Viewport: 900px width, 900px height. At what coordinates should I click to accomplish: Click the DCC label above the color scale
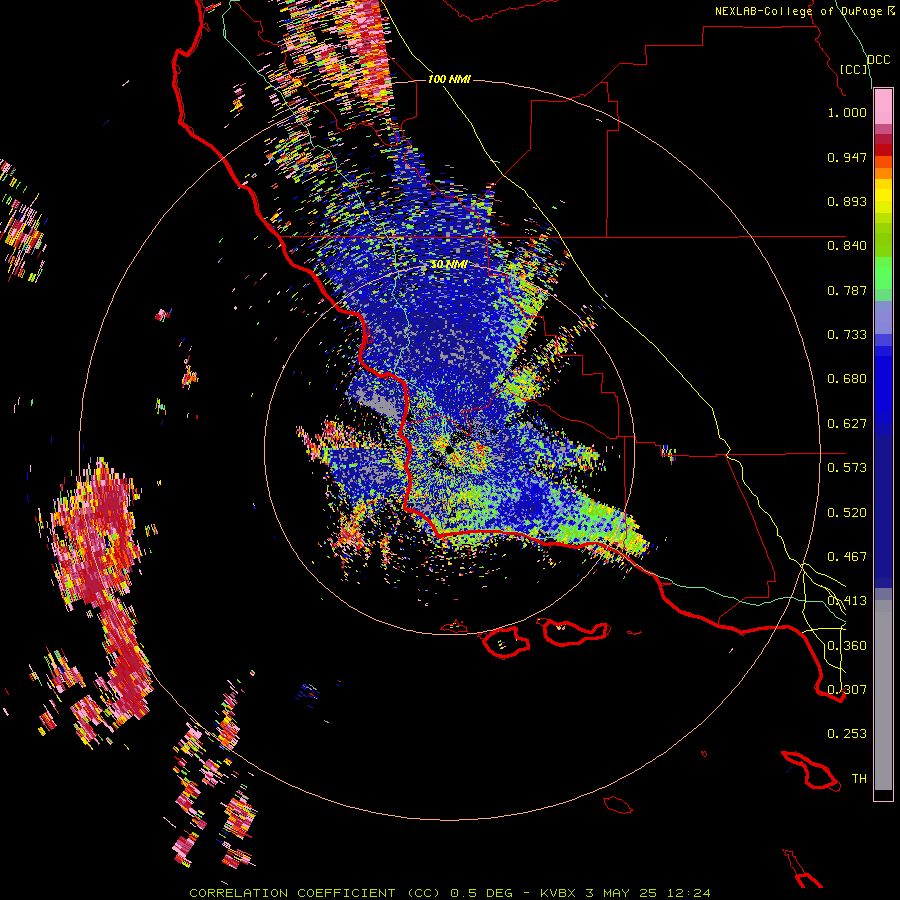point(879,60)
